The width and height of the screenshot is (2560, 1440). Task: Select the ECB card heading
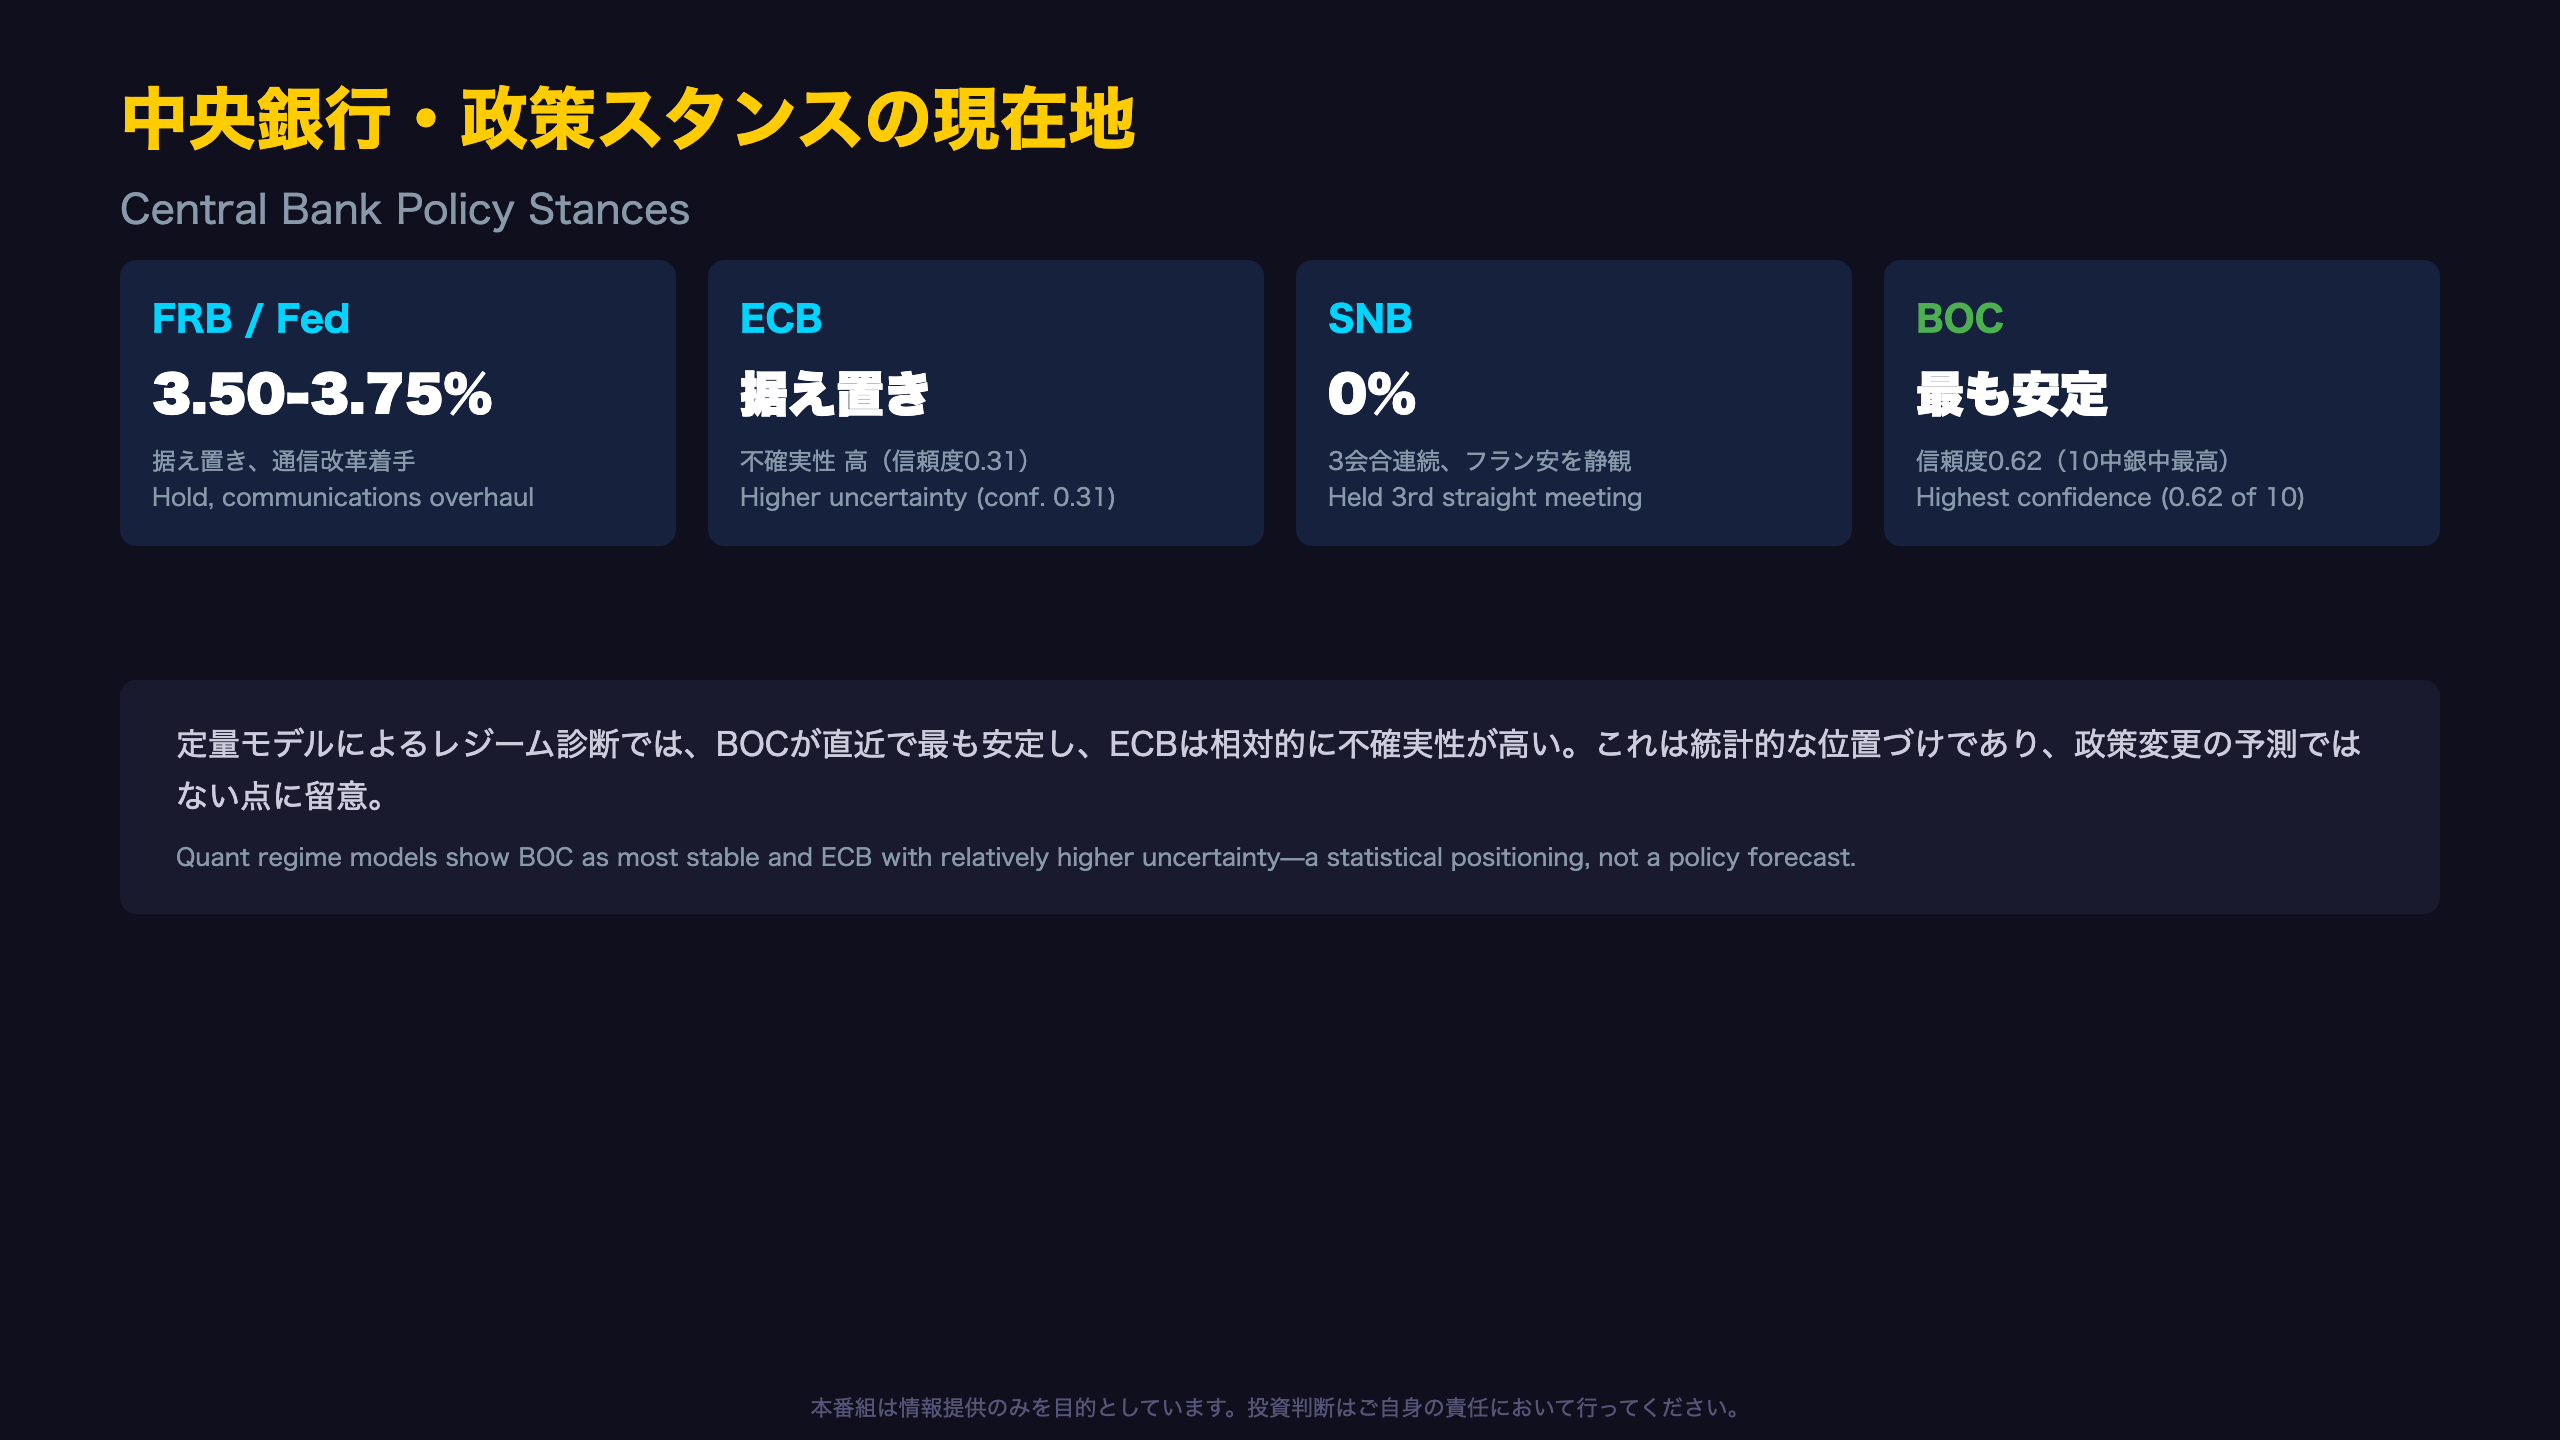781,319
